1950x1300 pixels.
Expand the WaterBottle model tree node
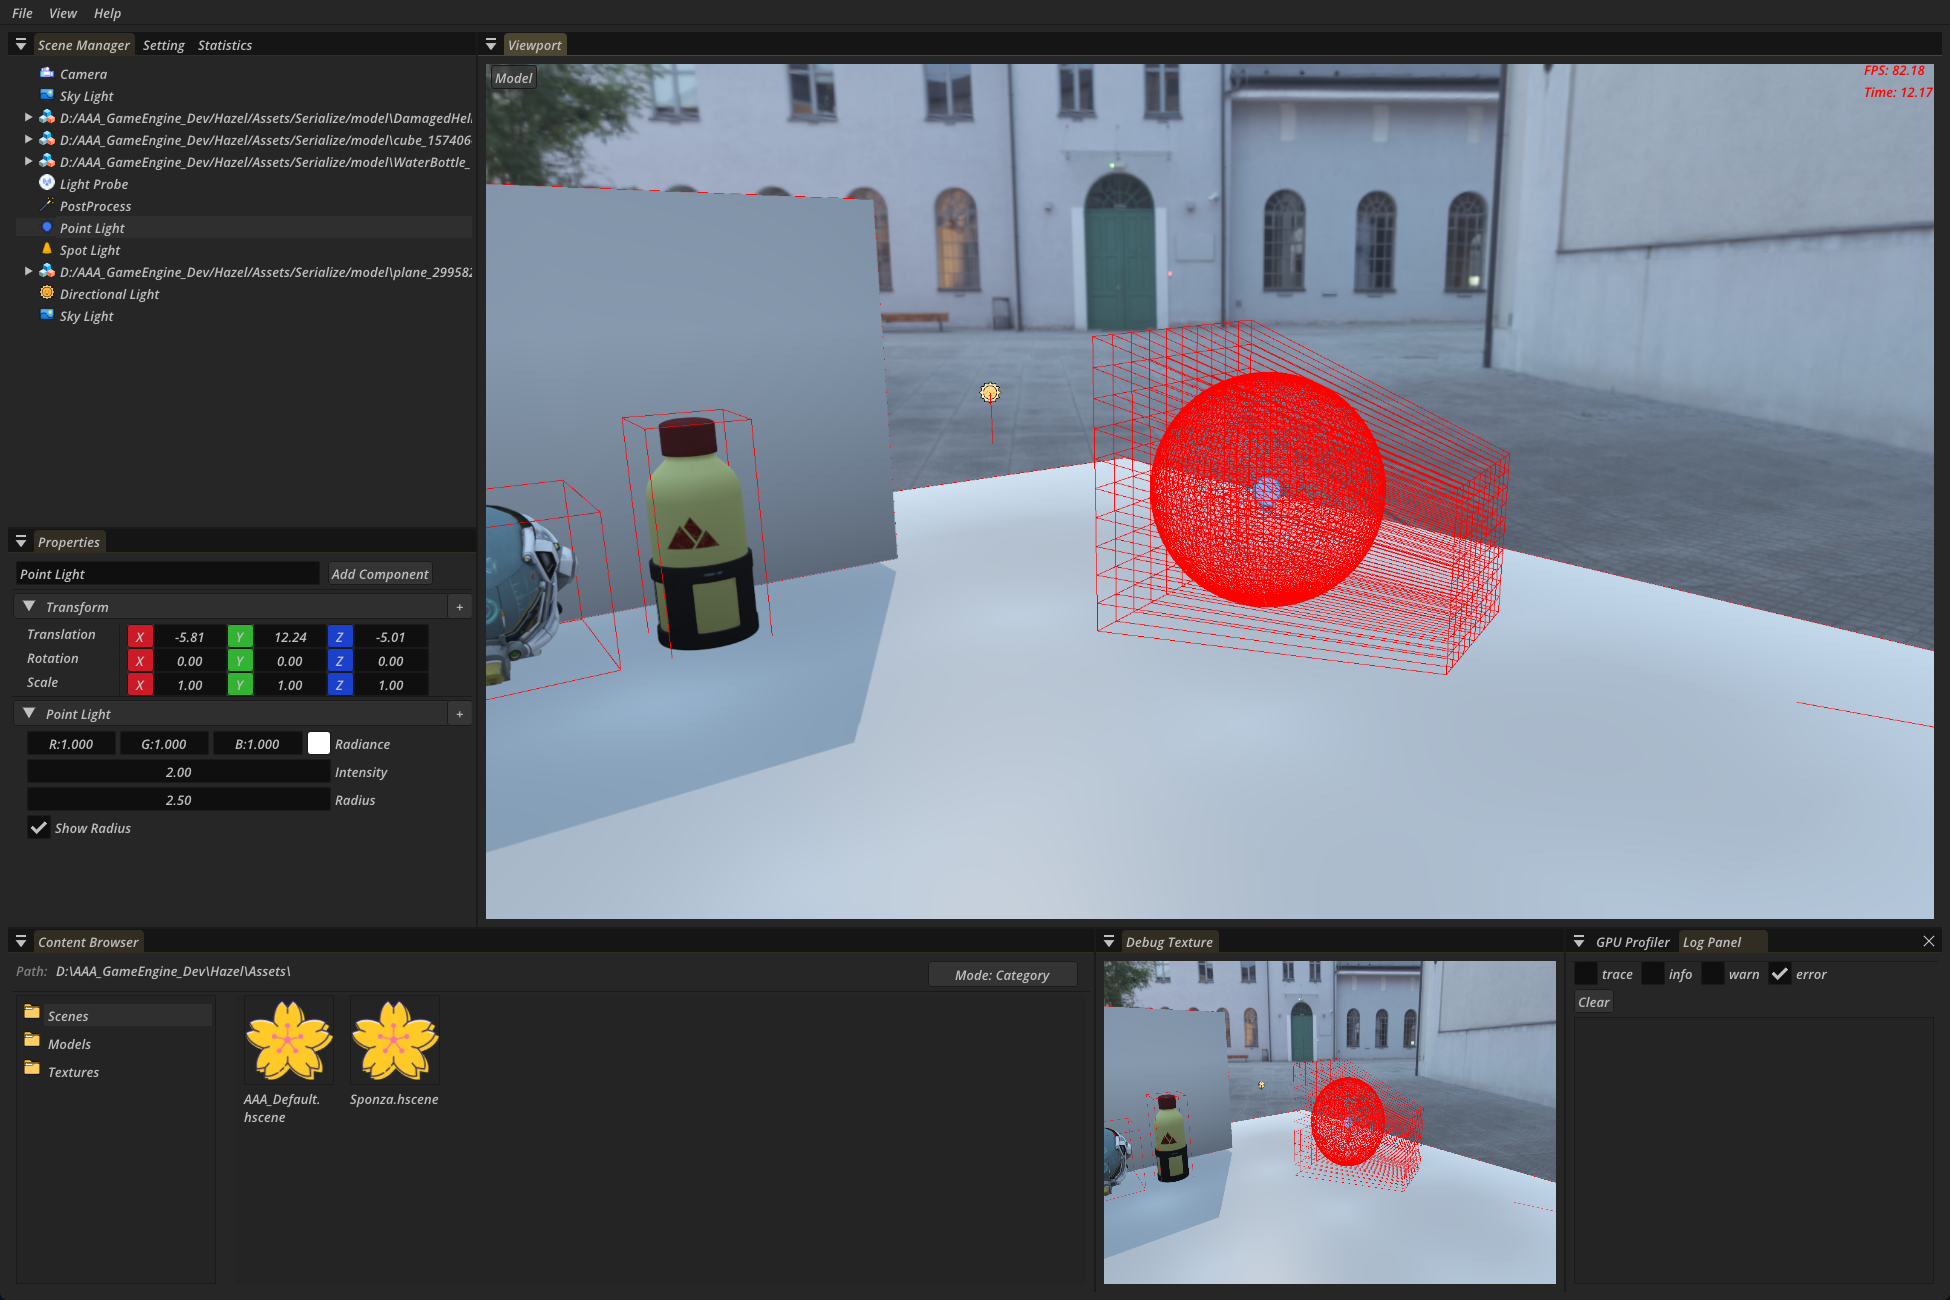pos(28,161)
